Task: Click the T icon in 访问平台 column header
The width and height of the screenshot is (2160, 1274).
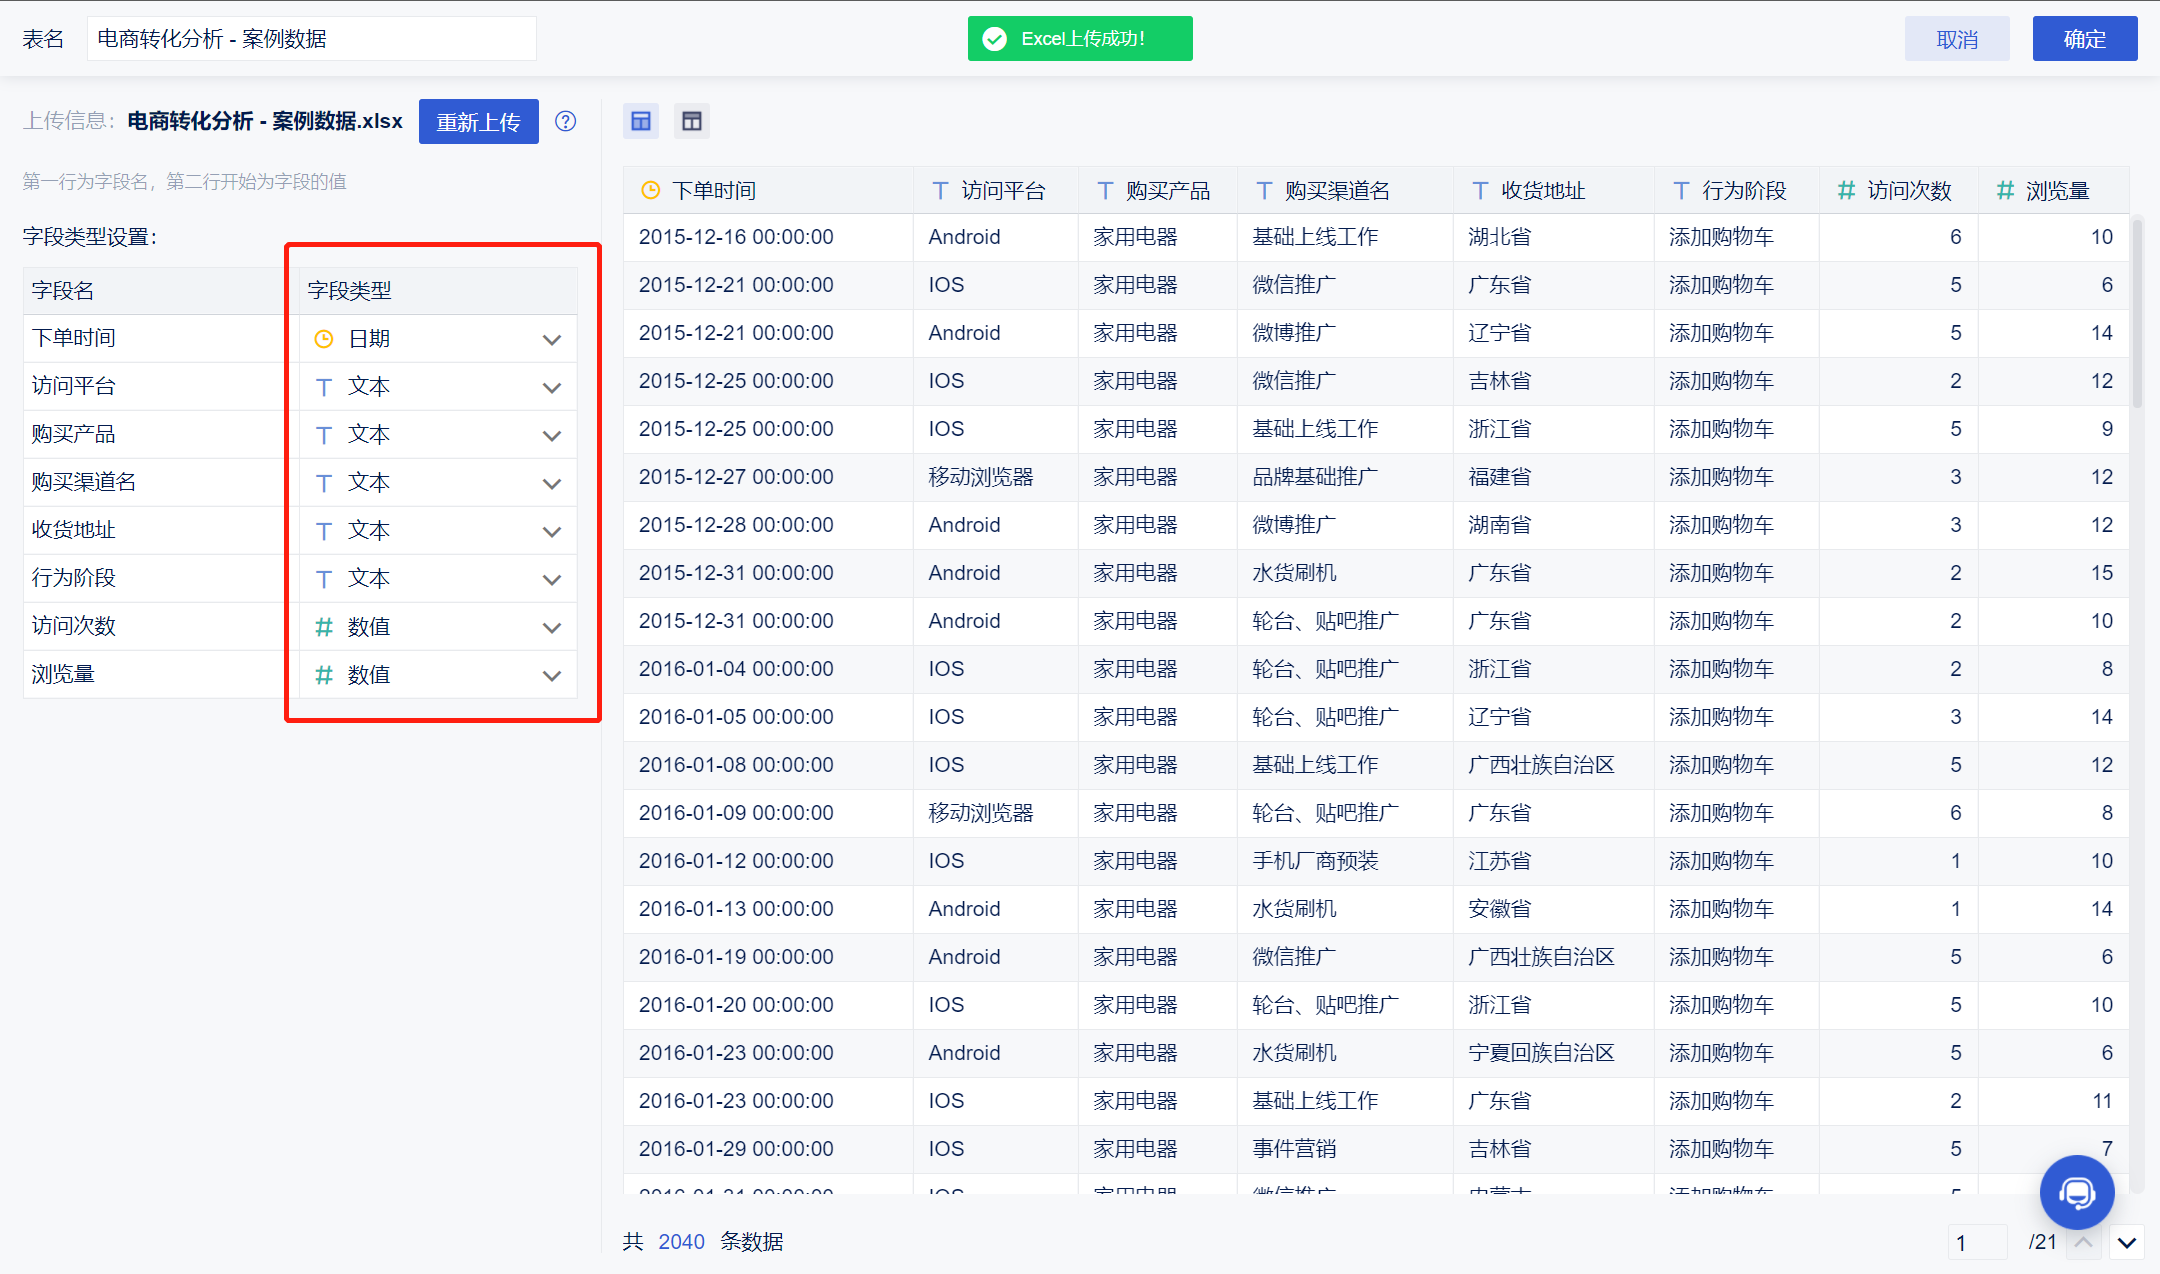Action: 940,190
